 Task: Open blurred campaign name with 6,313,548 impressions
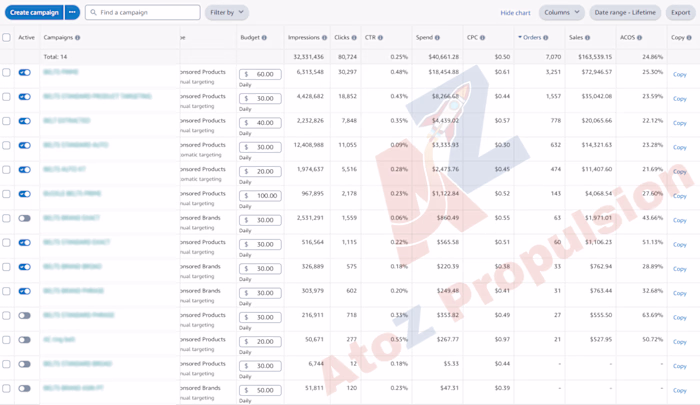tap(61, 72)
